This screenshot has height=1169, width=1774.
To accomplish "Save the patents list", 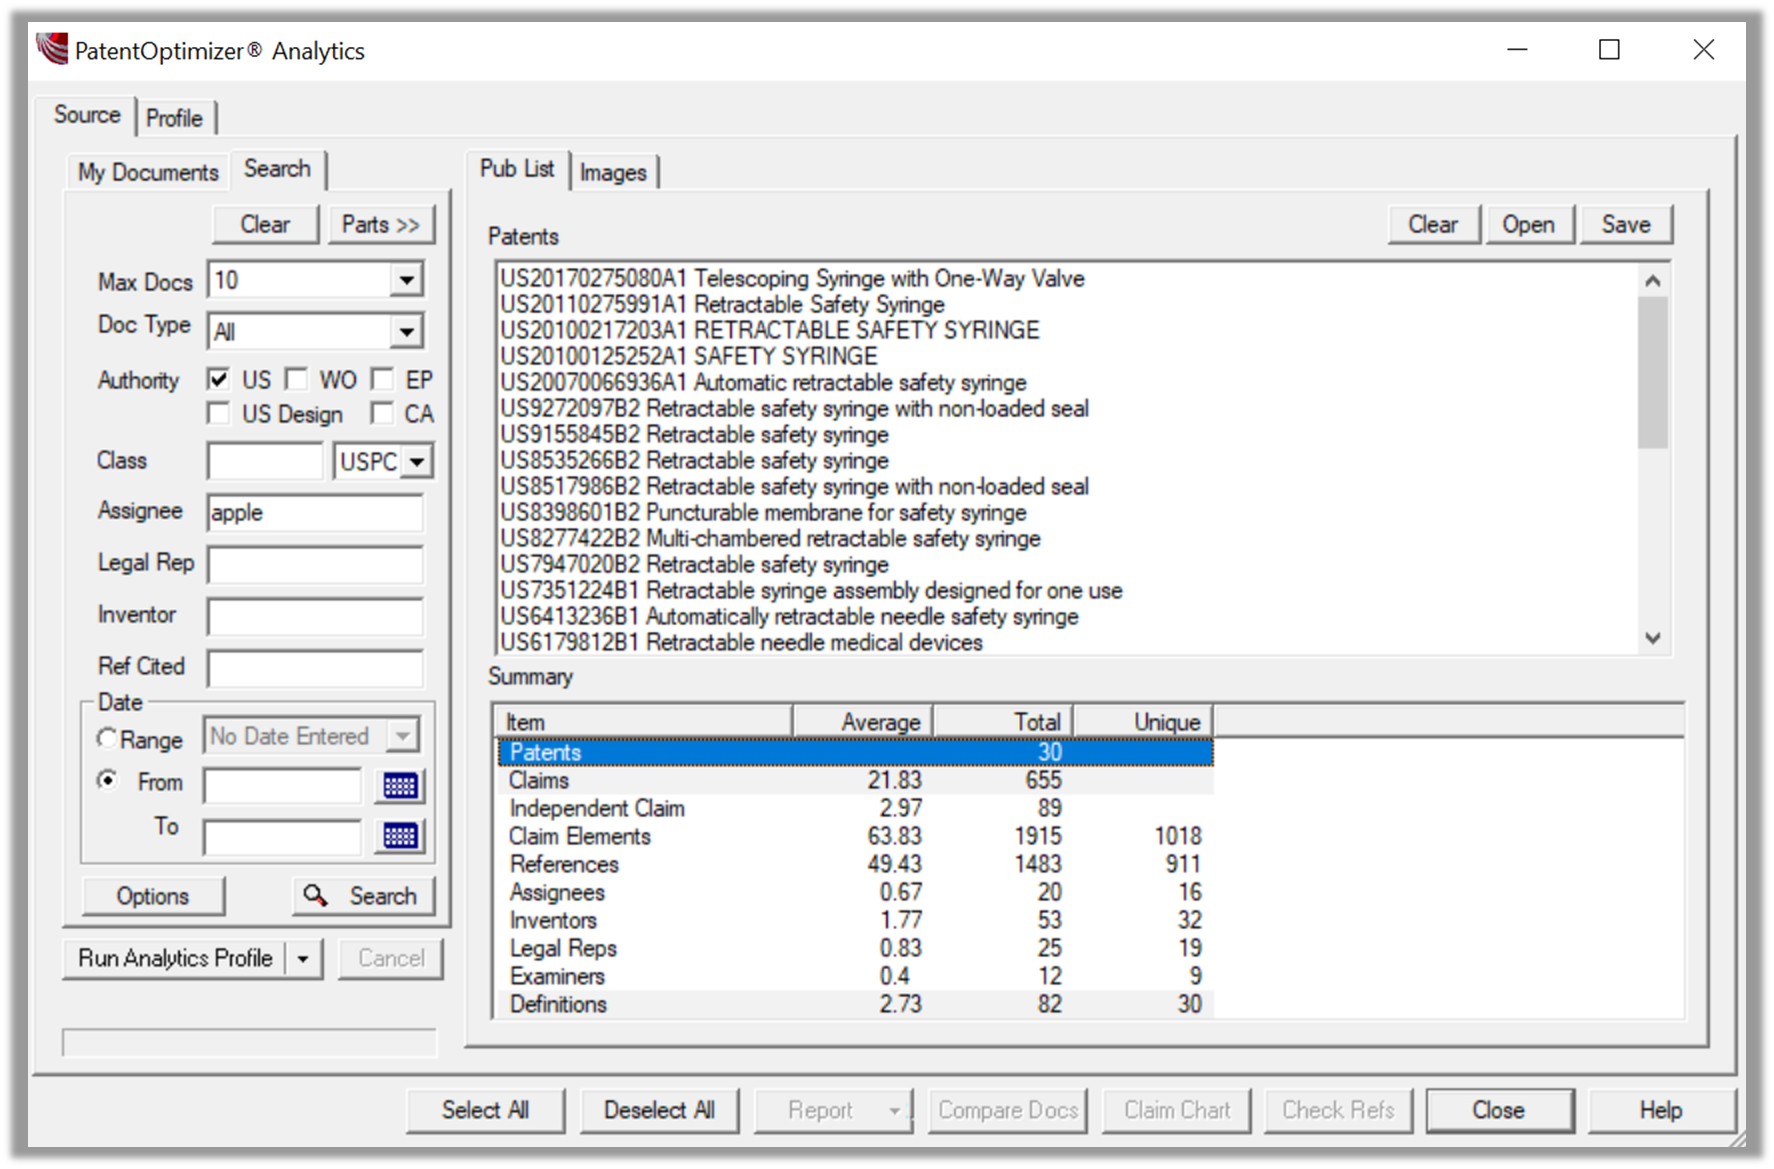I will tap(1626, 224).
